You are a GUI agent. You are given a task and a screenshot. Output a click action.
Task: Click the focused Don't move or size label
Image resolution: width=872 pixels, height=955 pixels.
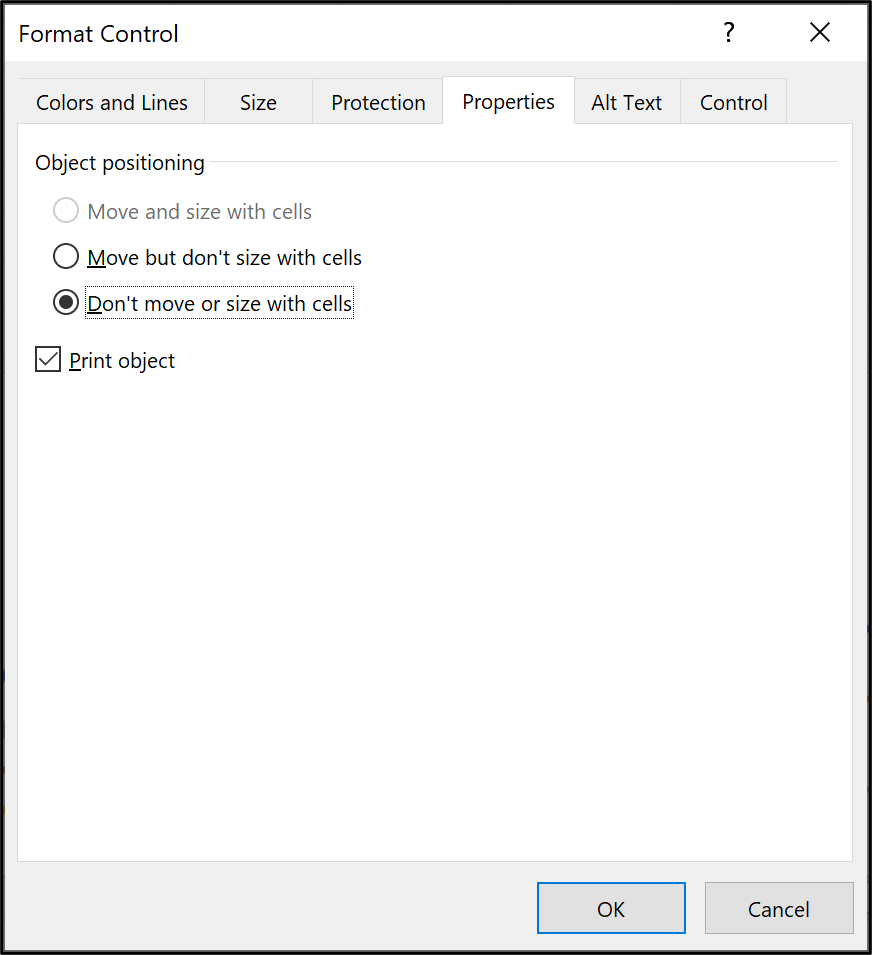[x=218, y=301]
